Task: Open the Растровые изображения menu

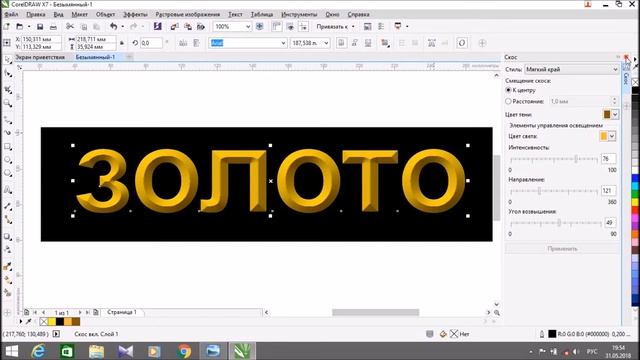Action: click(x=187, y=14)
